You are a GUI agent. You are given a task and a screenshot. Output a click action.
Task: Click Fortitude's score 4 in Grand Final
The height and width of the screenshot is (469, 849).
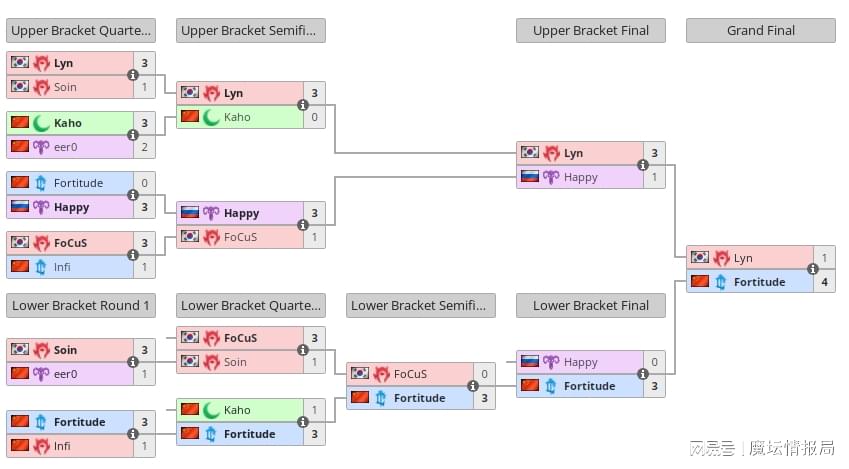(824, 282)
